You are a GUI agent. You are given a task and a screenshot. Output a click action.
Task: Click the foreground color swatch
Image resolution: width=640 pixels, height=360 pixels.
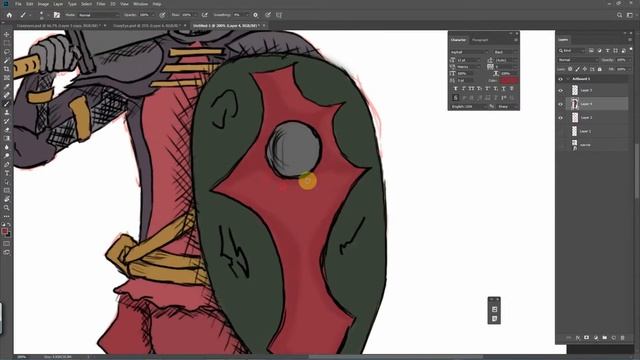click(5, 231)
